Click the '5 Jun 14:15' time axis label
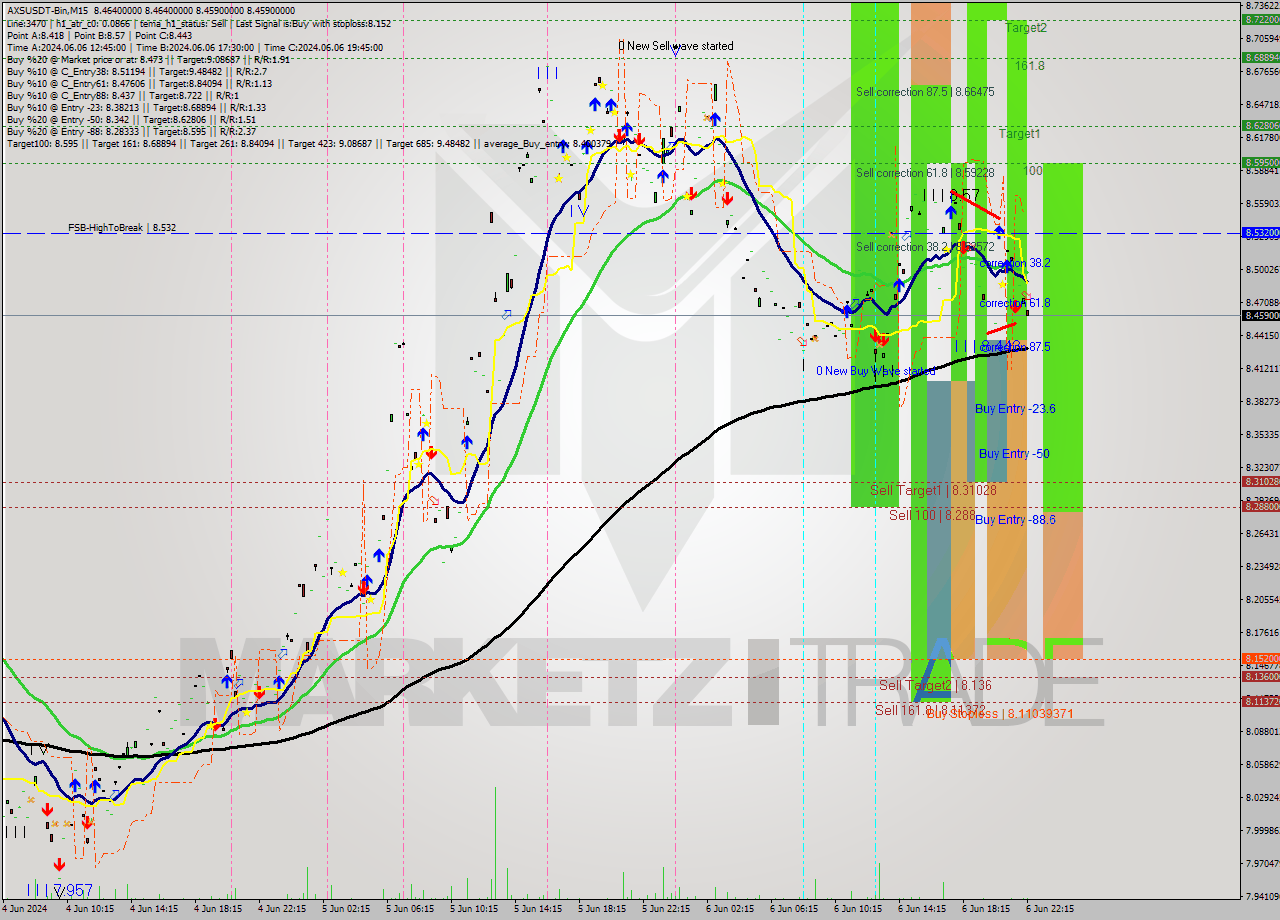This screenshot has height=920, width=1280. [x=537, y=909]
